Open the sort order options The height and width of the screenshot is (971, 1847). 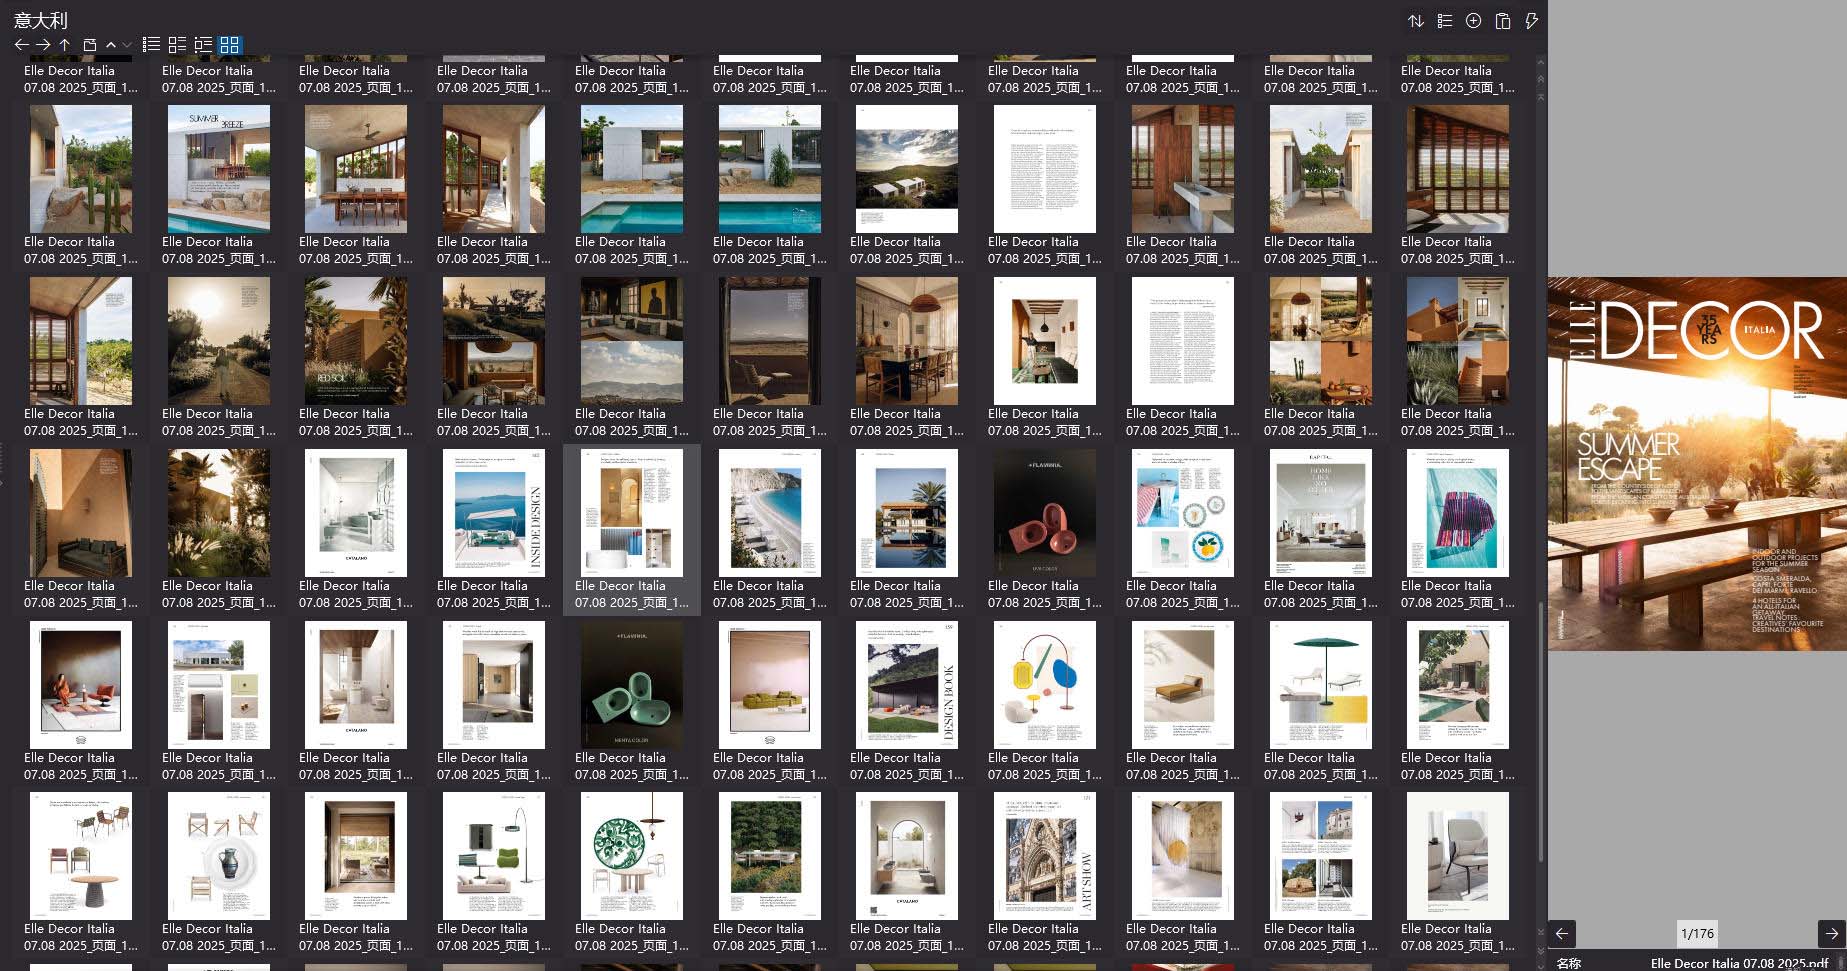1416,21
